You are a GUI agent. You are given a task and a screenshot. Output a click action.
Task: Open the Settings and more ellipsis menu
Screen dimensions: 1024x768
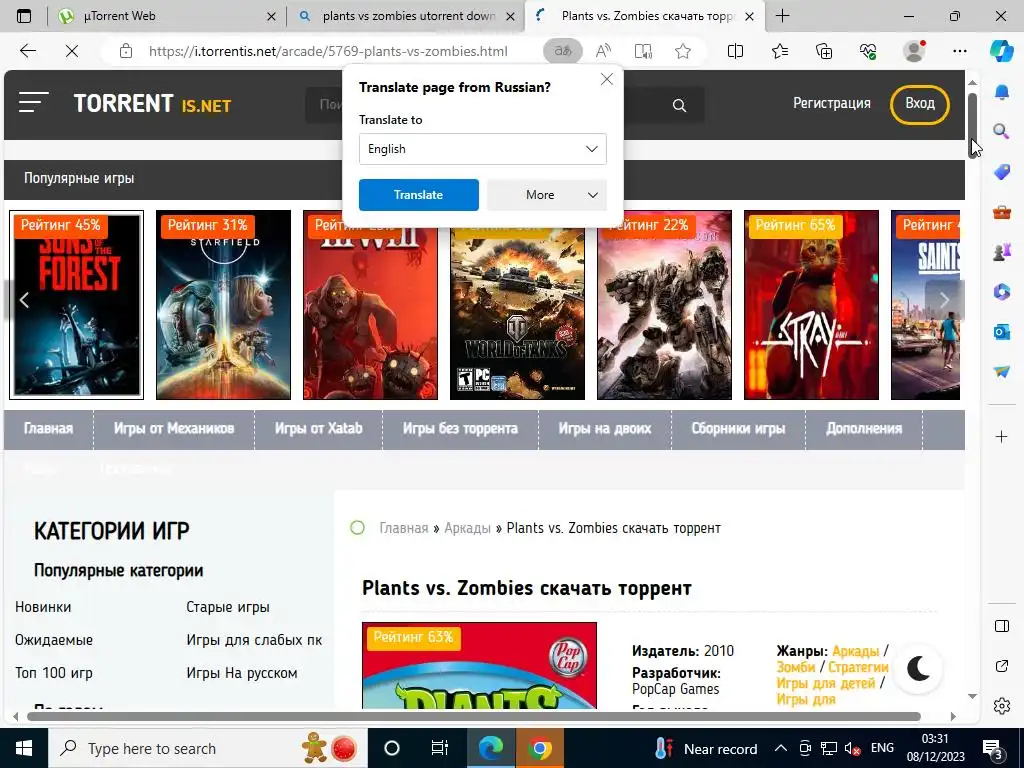(959, 51)
